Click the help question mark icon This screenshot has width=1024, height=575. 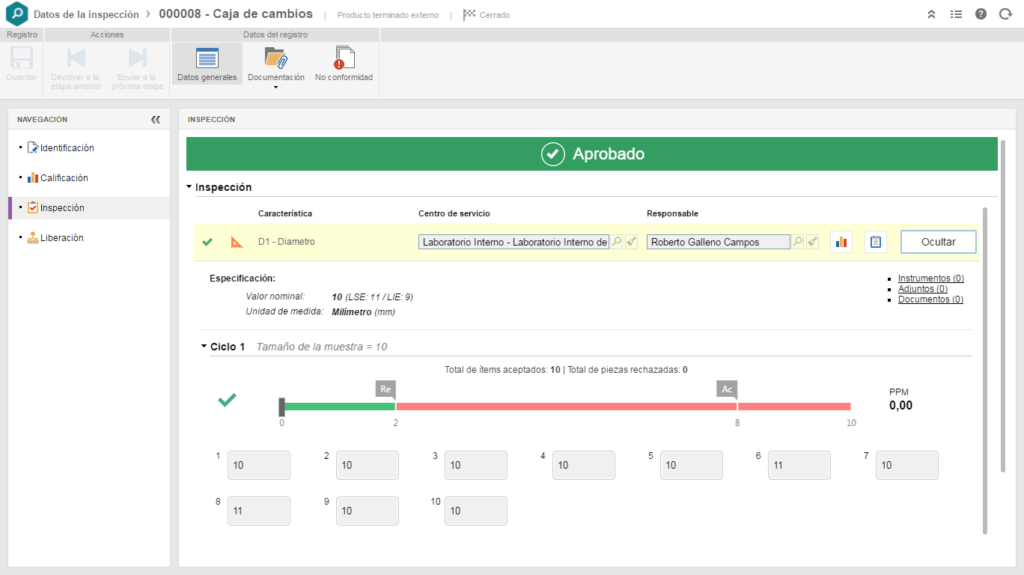(980, 14)
